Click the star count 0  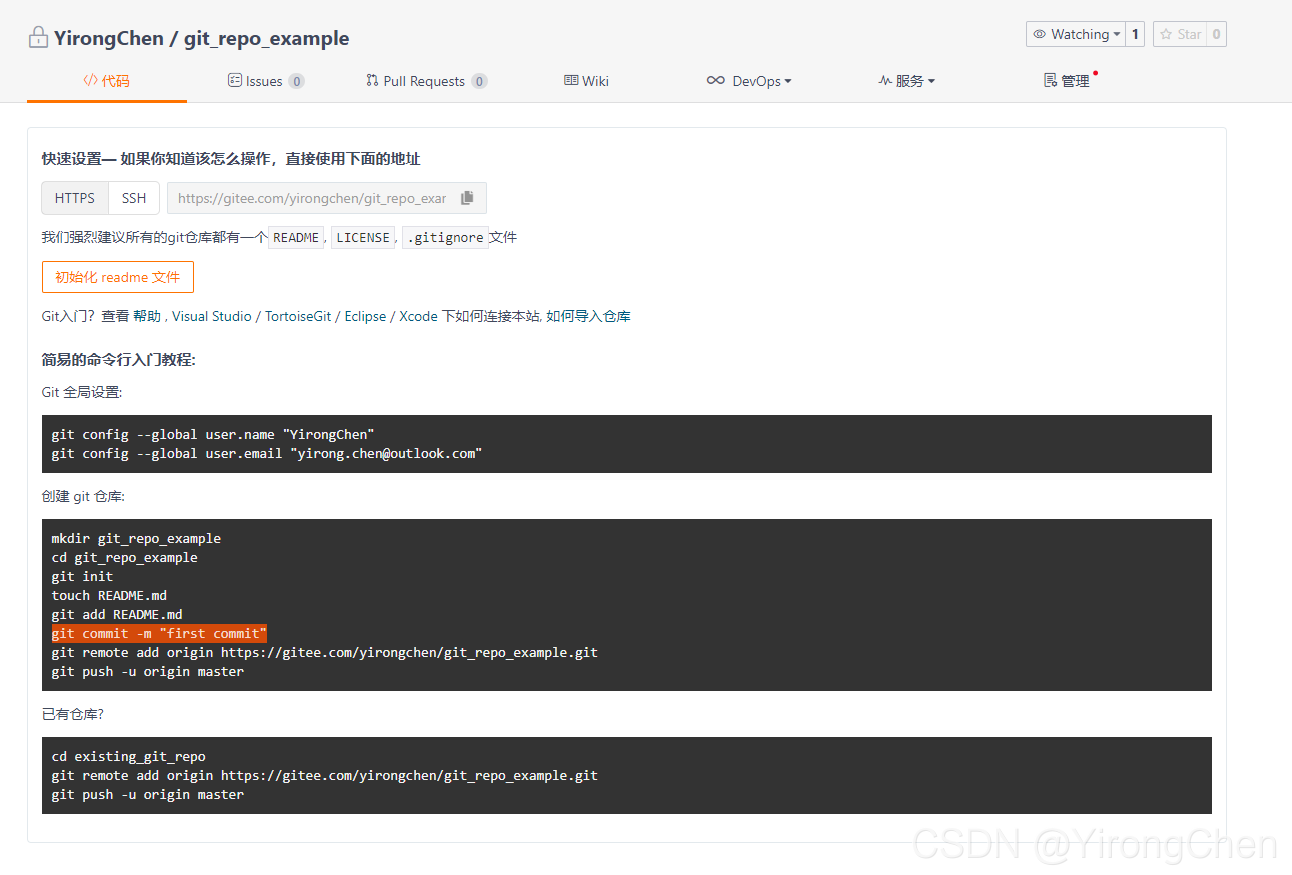pyautogui.click(x=1216, y=34)
